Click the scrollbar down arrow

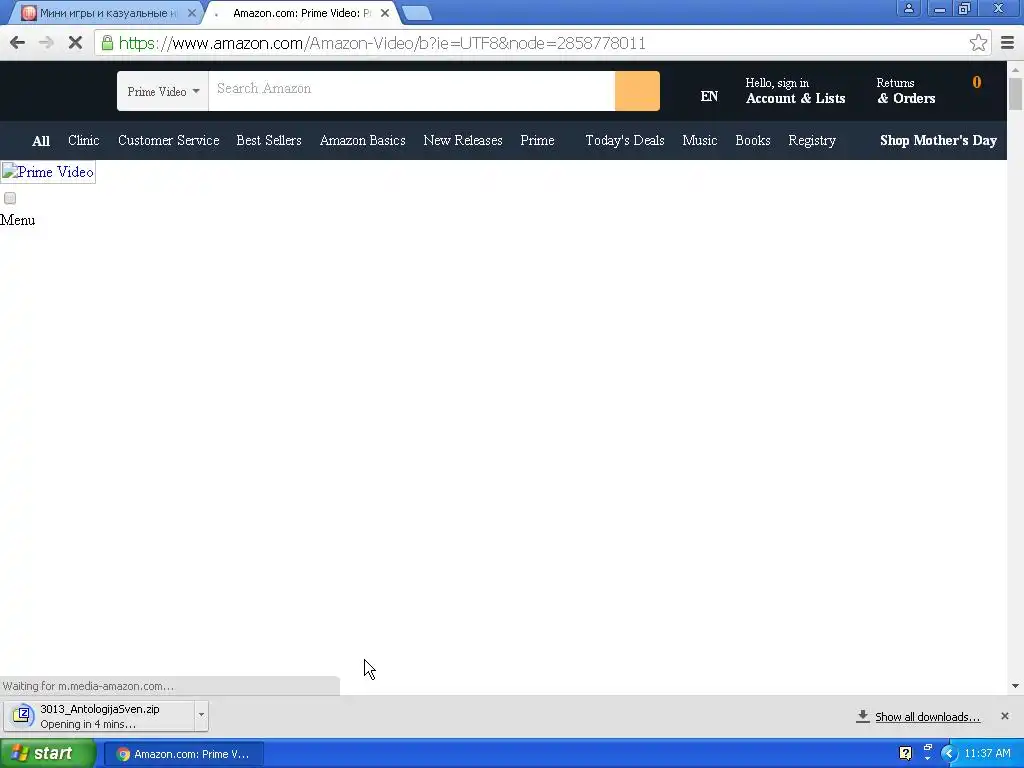pos(1015,686)
